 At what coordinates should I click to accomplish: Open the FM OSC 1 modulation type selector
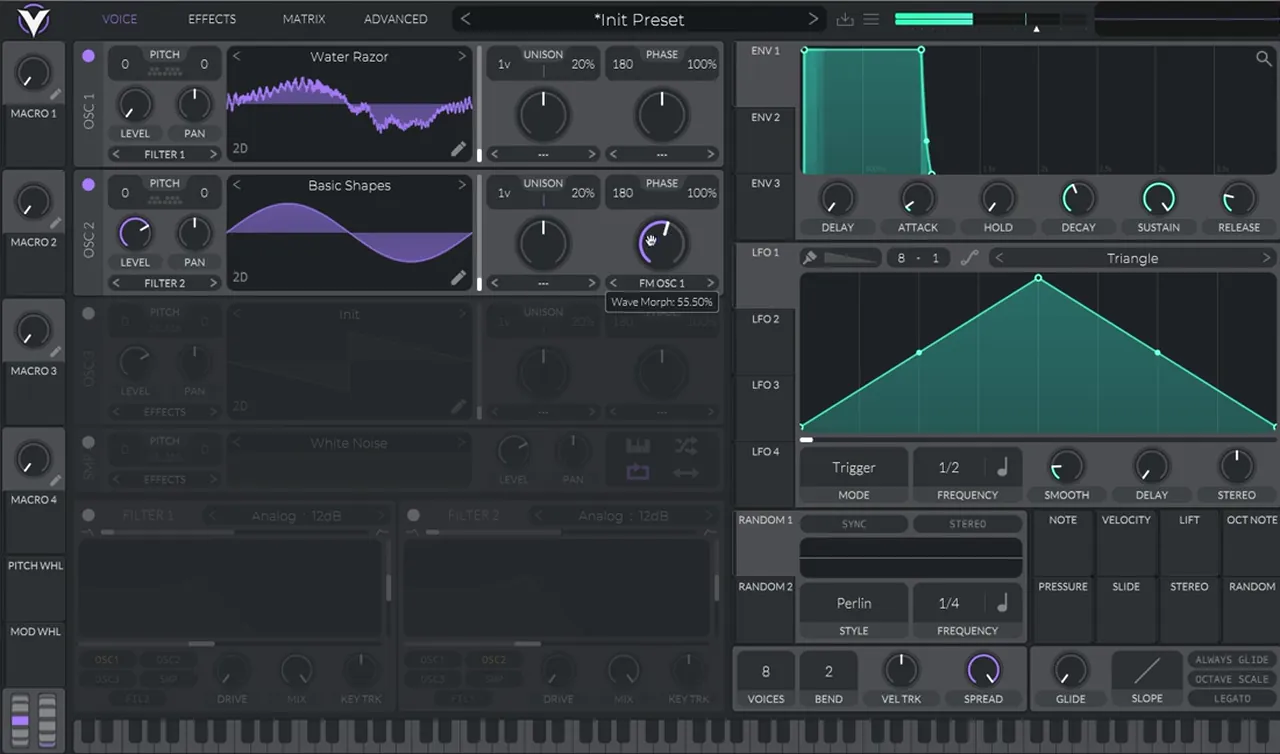pyautogui.click(x=662, y=283)
